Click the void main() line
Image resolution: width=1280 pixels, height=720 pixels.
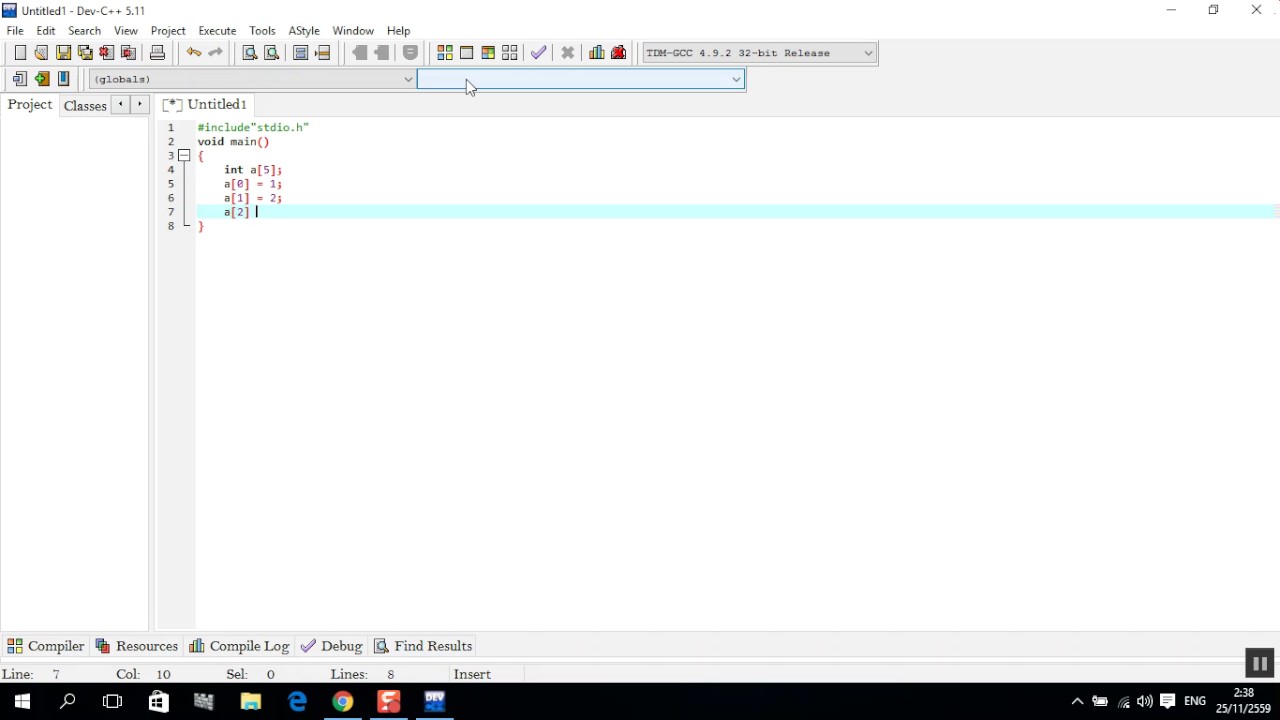(233, 142)
